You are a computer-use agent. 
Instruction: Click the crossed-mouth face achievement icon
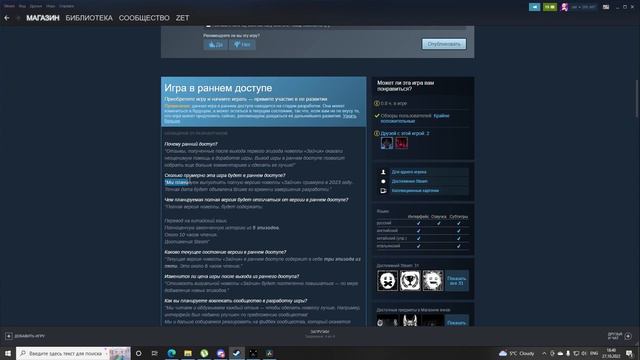pyautogui.click(x=387, y=280)
